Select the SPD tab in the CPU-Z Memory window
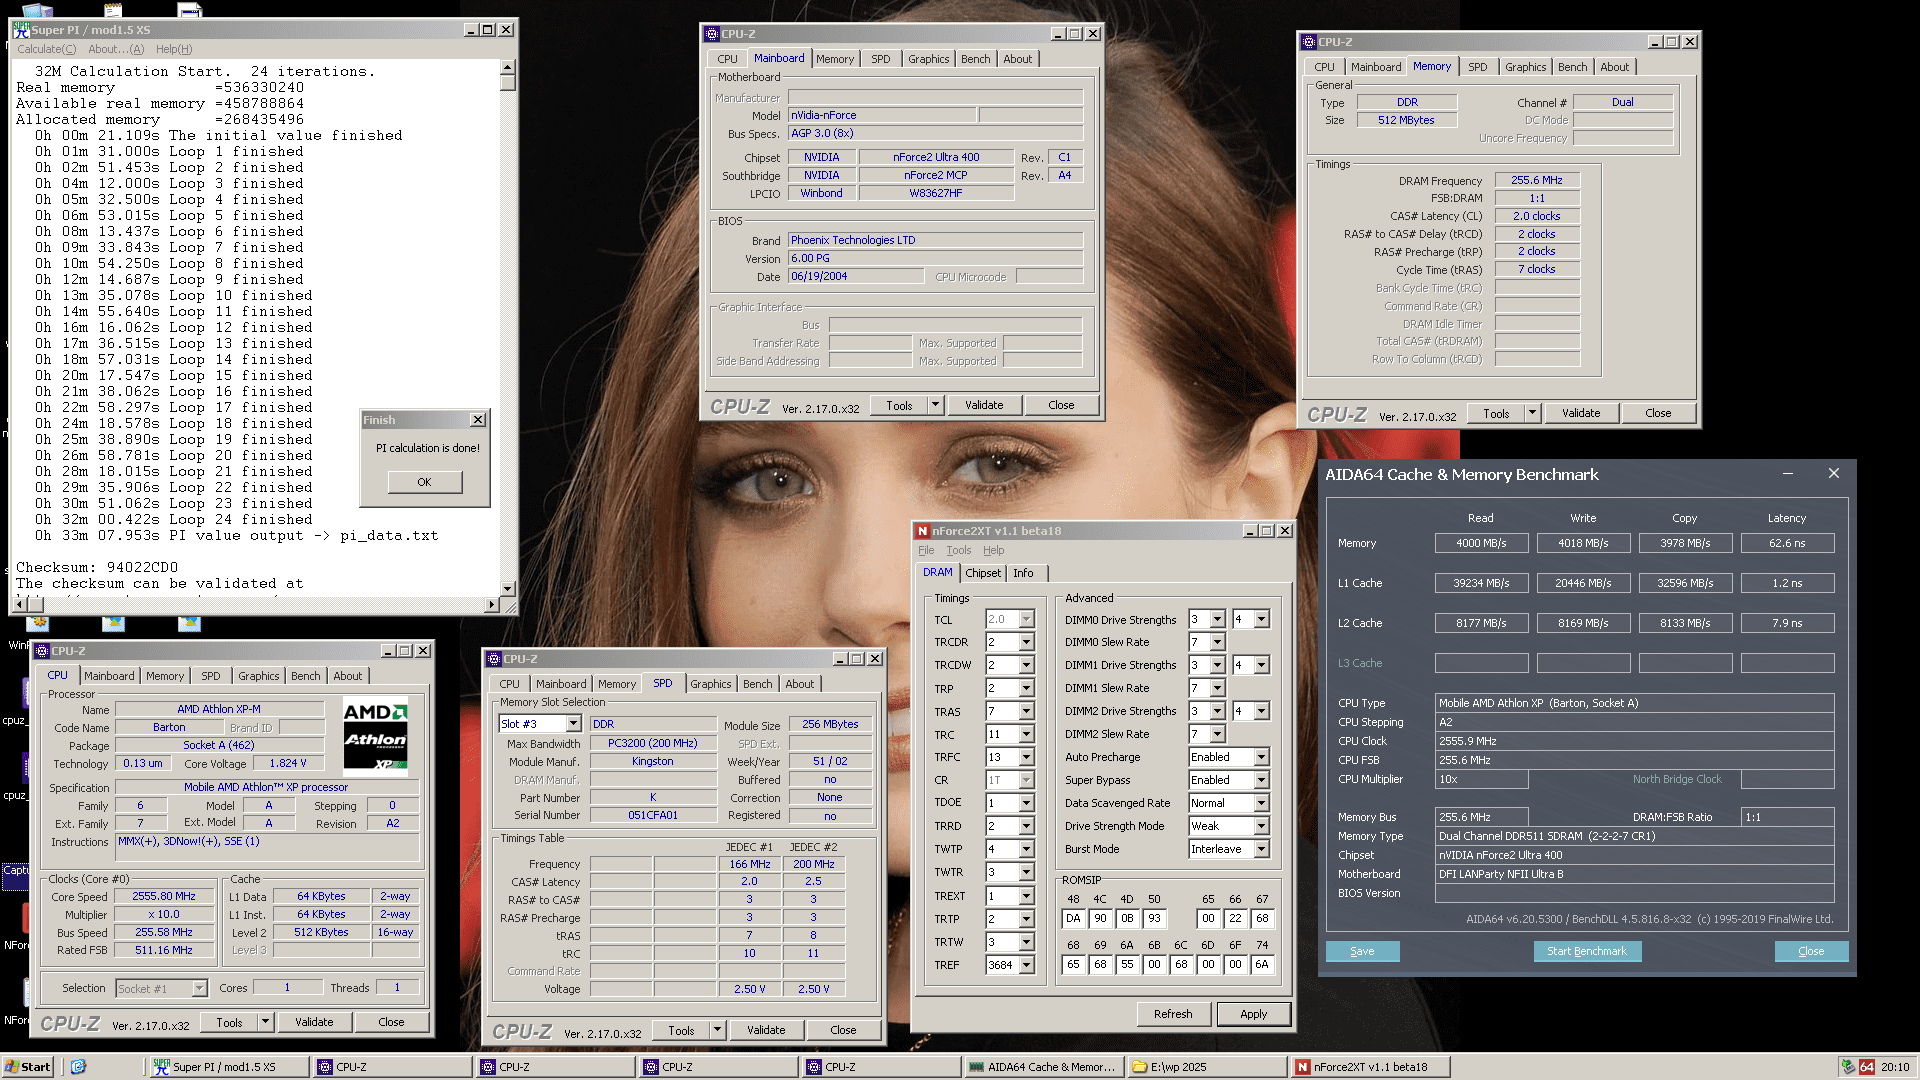Screen dimensions: 1920x1080 point(1477,67)
